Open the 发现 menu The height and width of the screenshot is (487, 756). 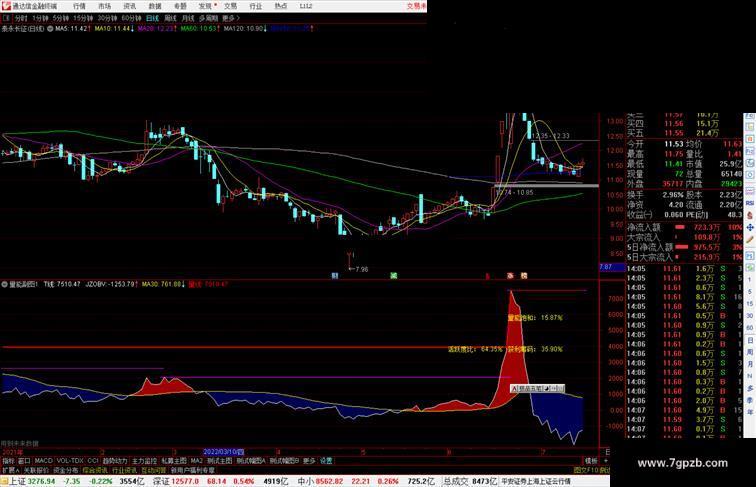205,6
